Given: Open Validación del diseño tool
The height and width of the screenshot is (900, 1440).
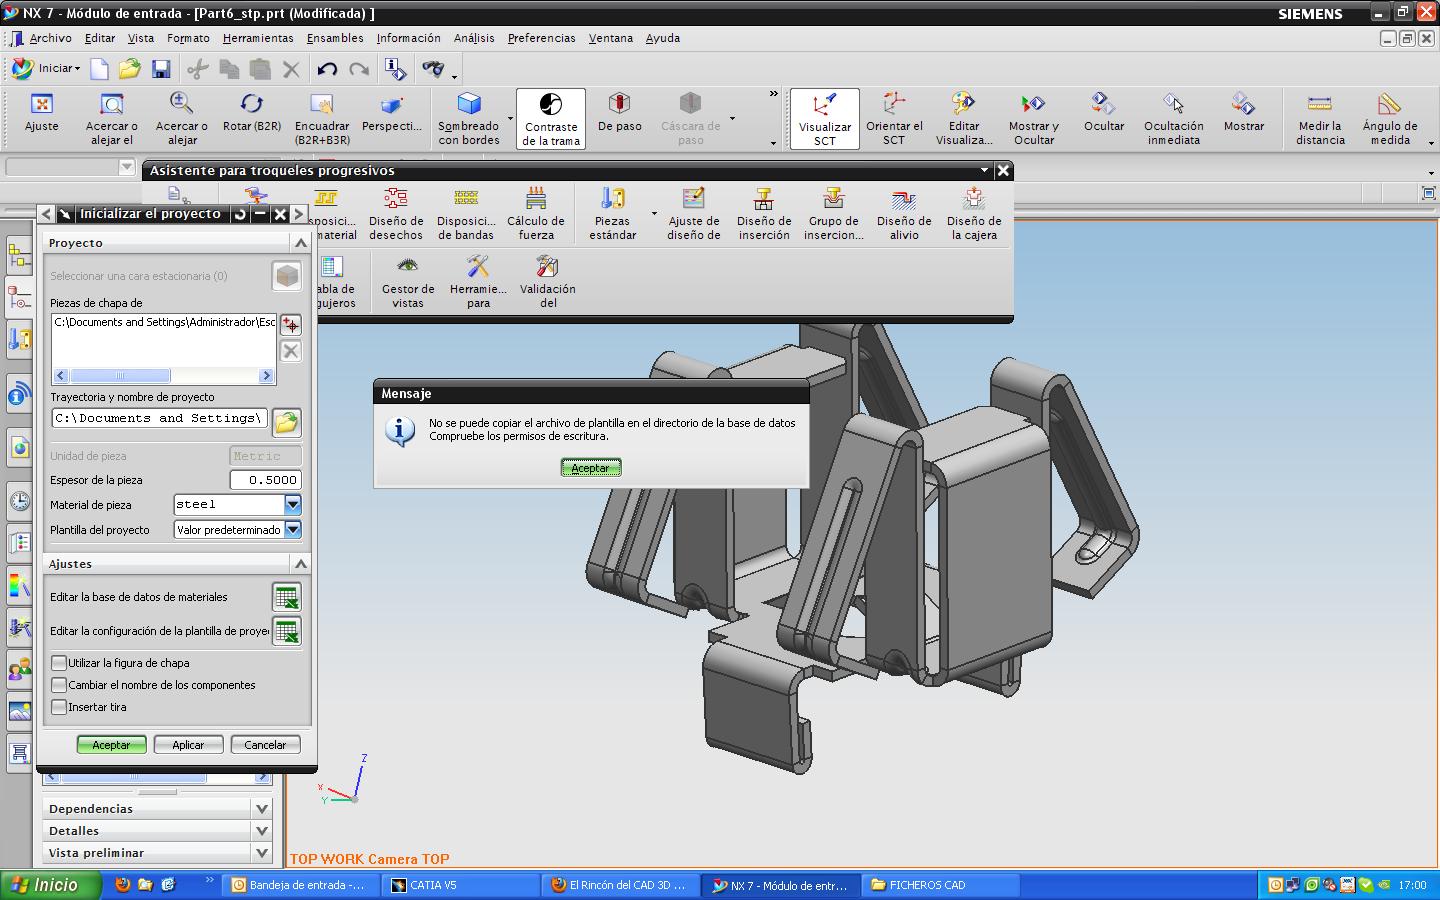Looking at the screenshot, I should point(548,282).
